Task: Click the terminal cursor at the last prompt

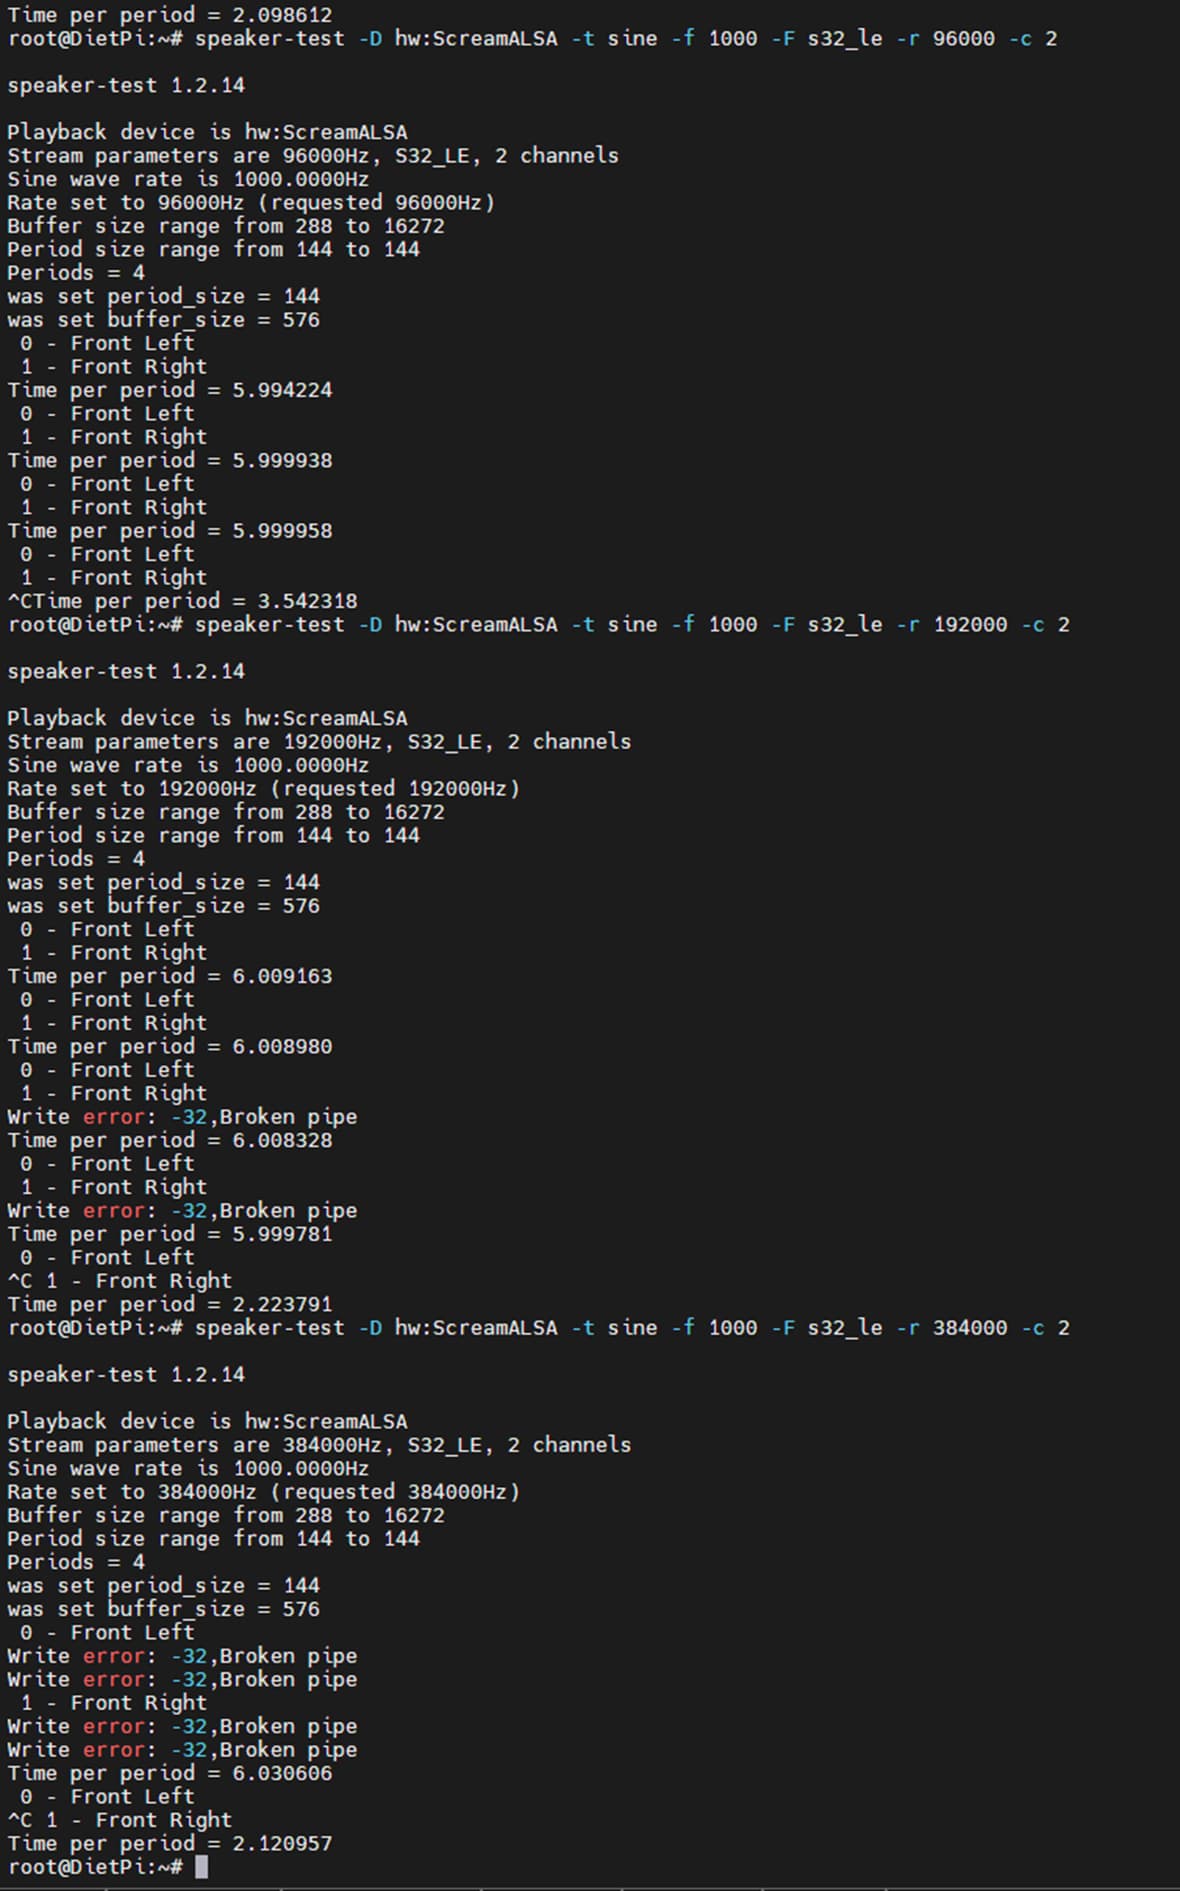Action: [202, 1867]
